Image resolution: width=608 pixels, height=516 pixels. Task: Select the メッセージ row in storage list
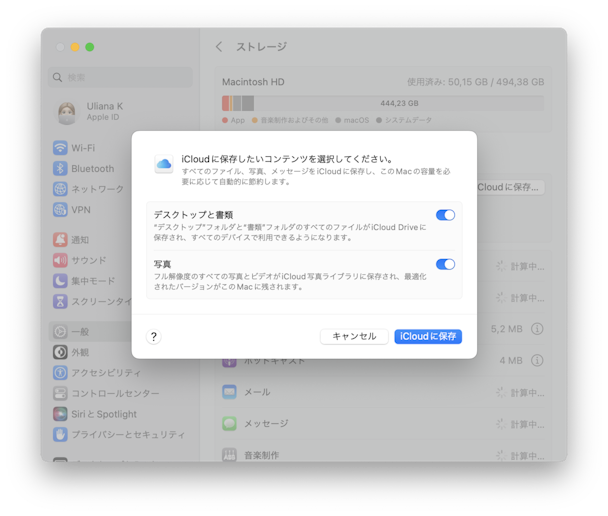point(383,424)
